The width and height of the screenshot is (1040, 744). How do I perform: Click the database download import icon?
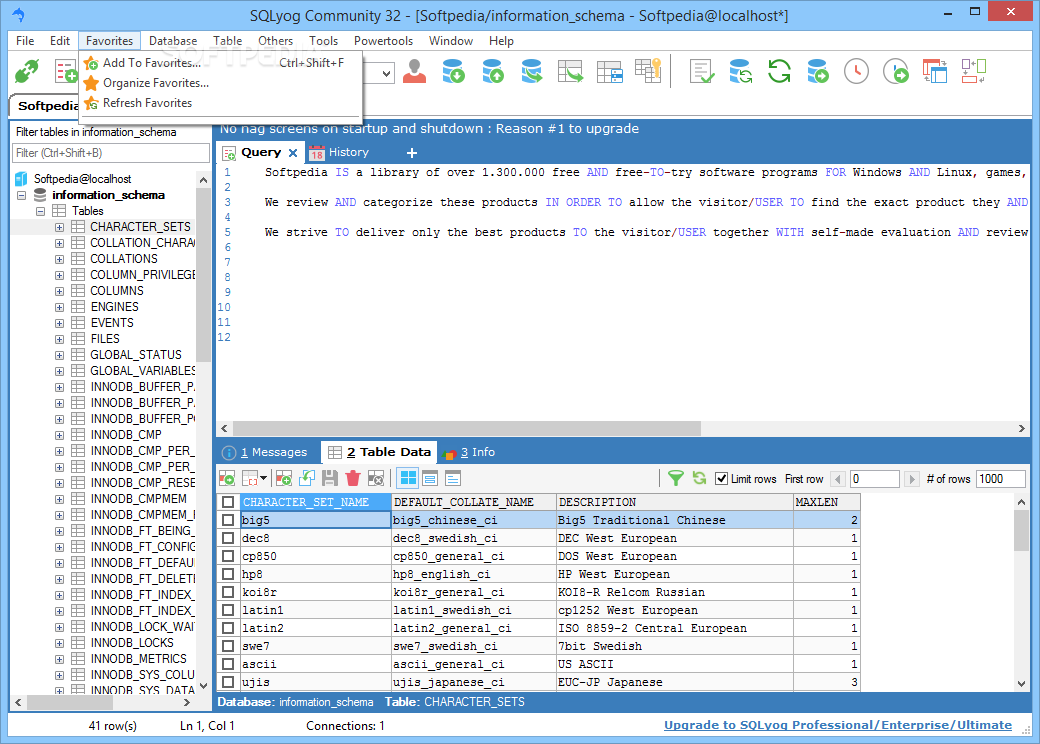point(454,71)
